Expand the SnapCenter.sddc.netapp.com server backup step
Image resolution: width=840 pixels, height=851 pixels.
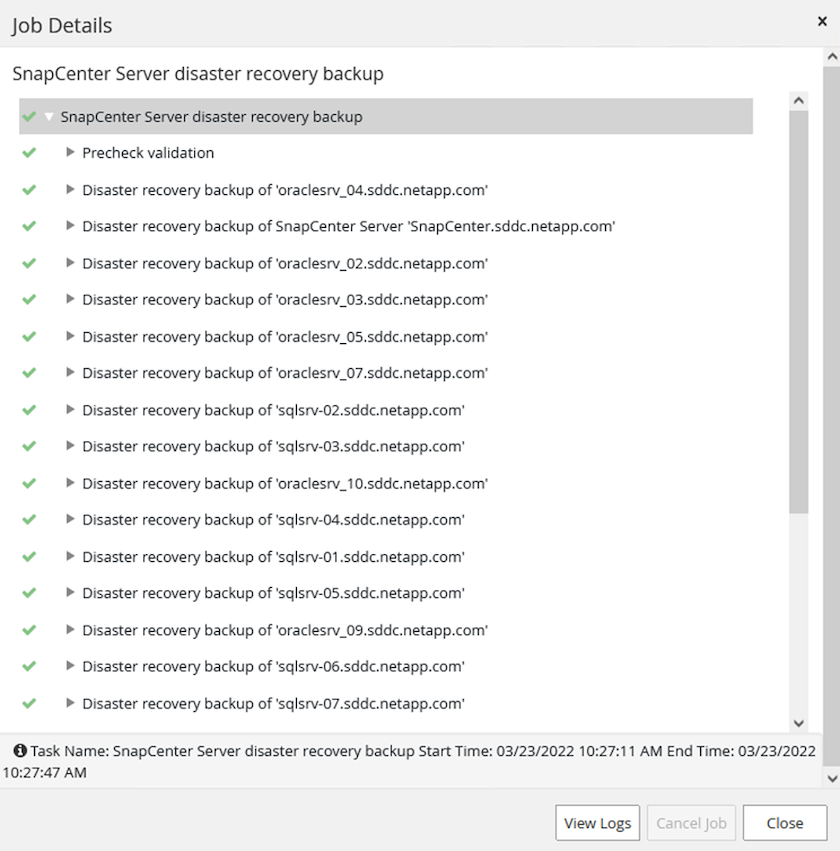70,226
